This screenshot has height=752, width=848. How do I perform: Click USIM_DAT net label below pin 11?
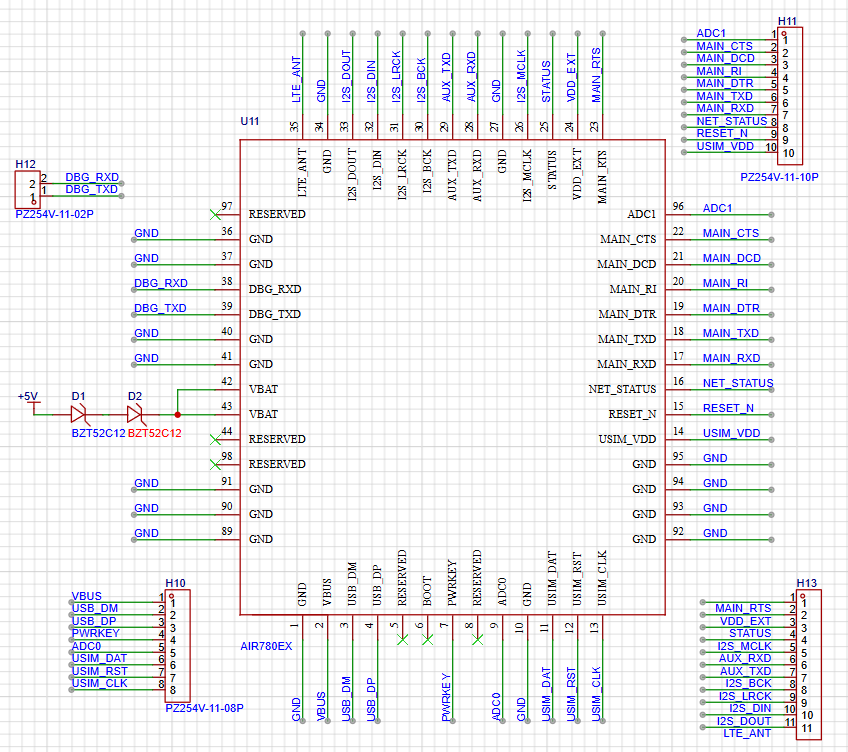546,694
